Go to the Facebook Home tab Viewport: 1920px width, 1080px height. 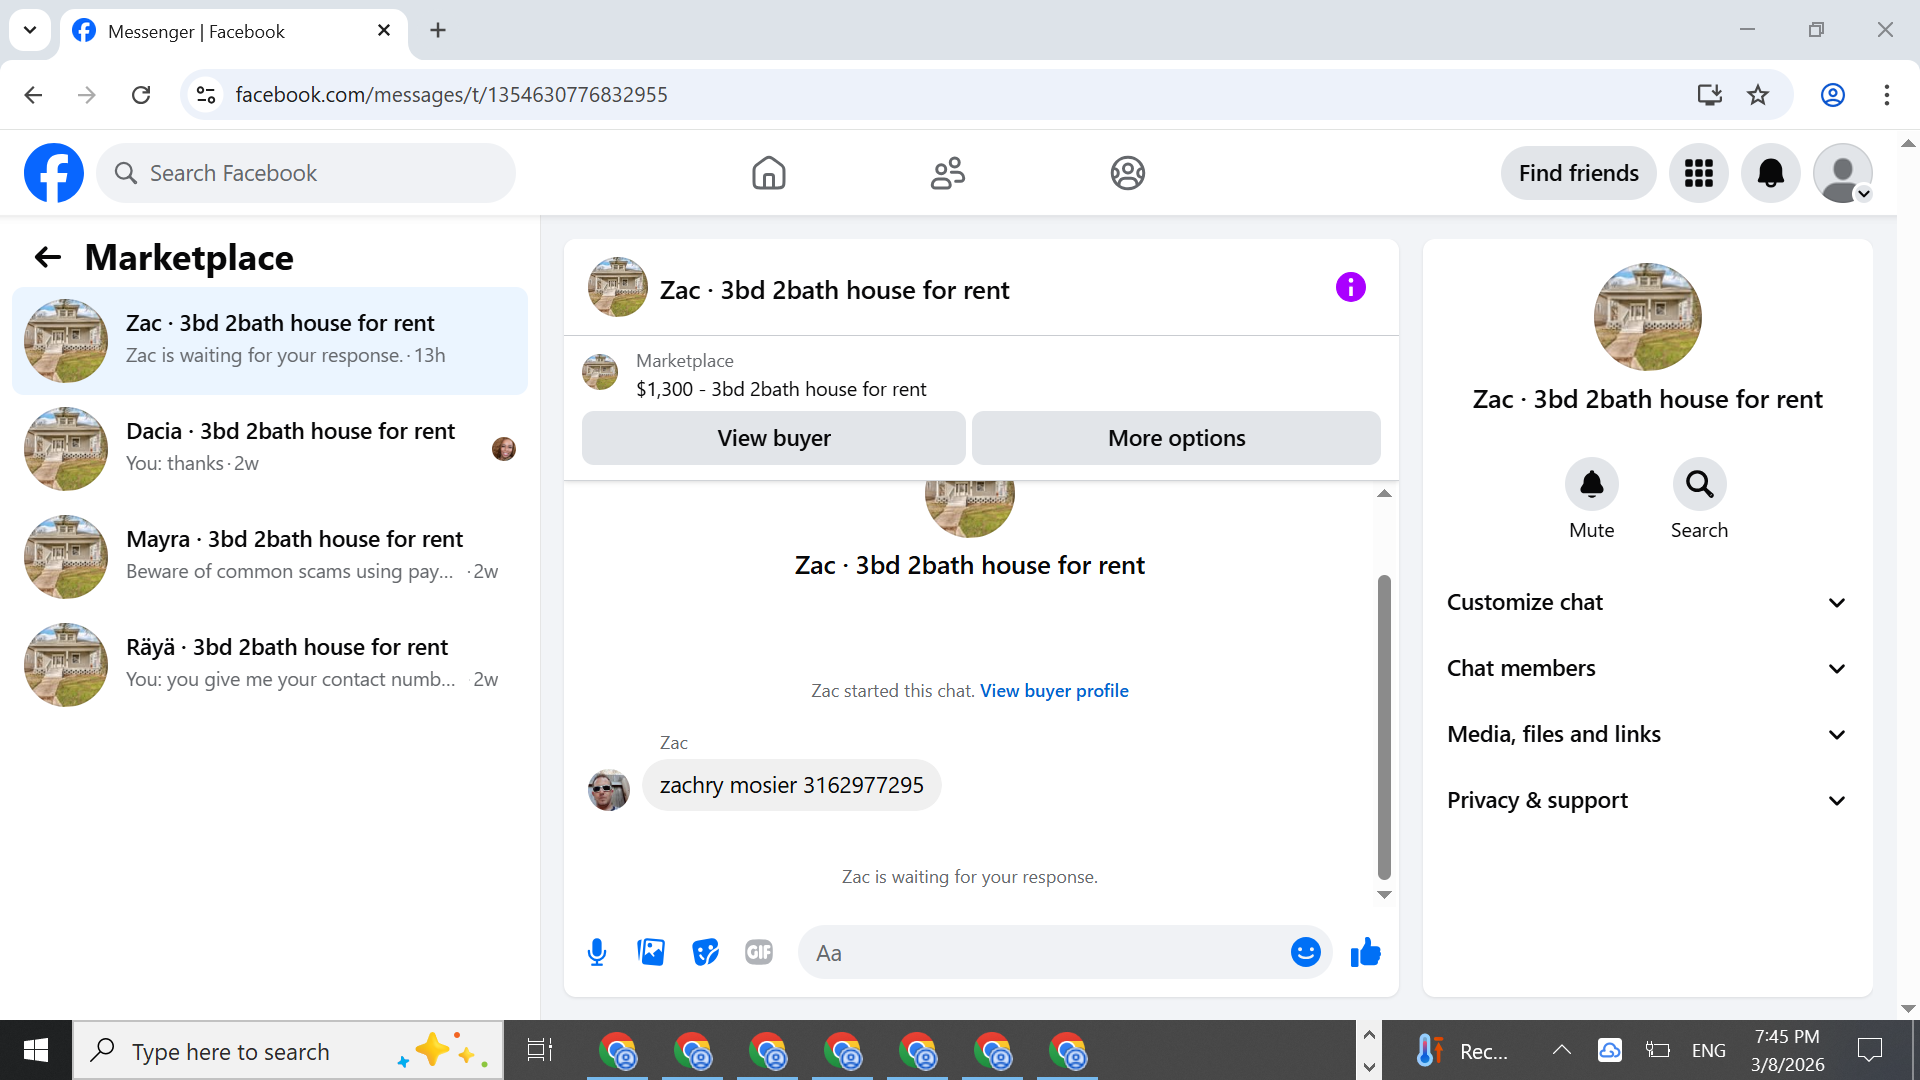coord(768,173)
